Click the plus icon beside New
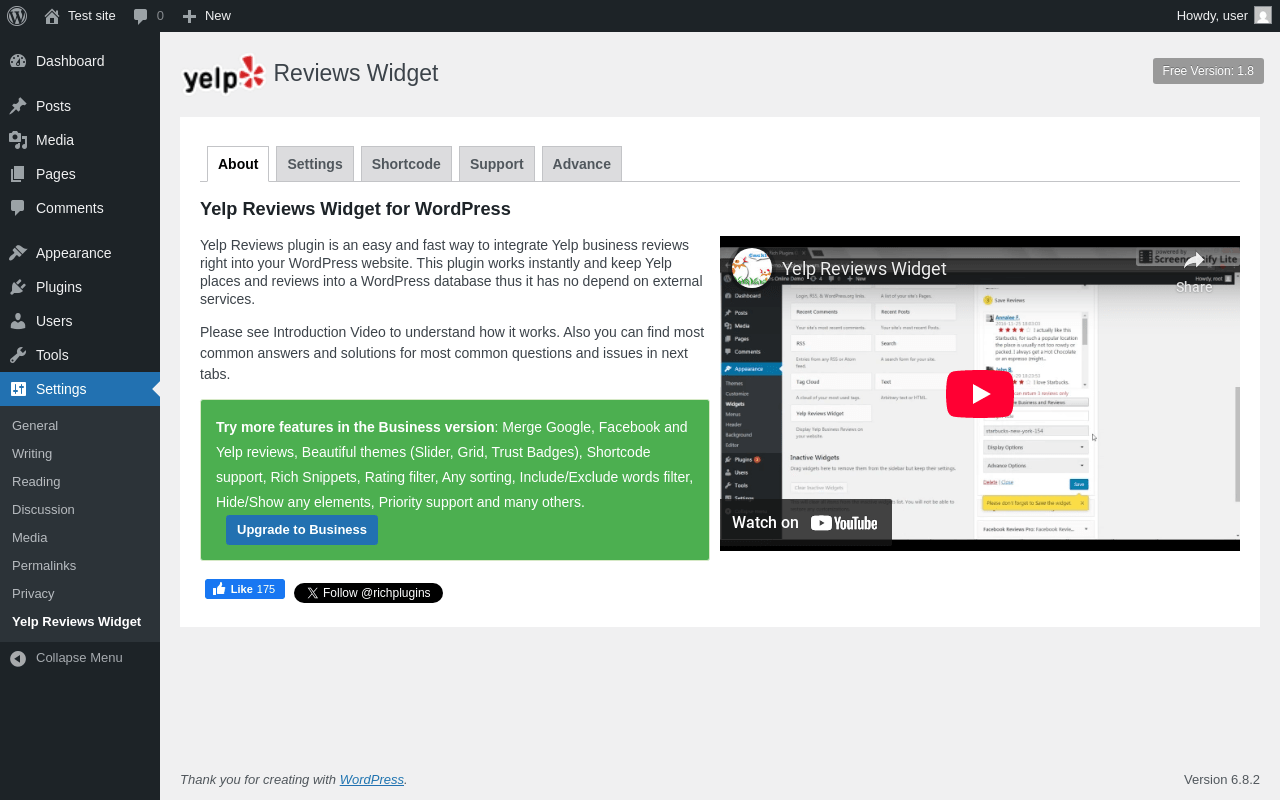This screenshot has width=1280, height=800. [x=189, y=16]
